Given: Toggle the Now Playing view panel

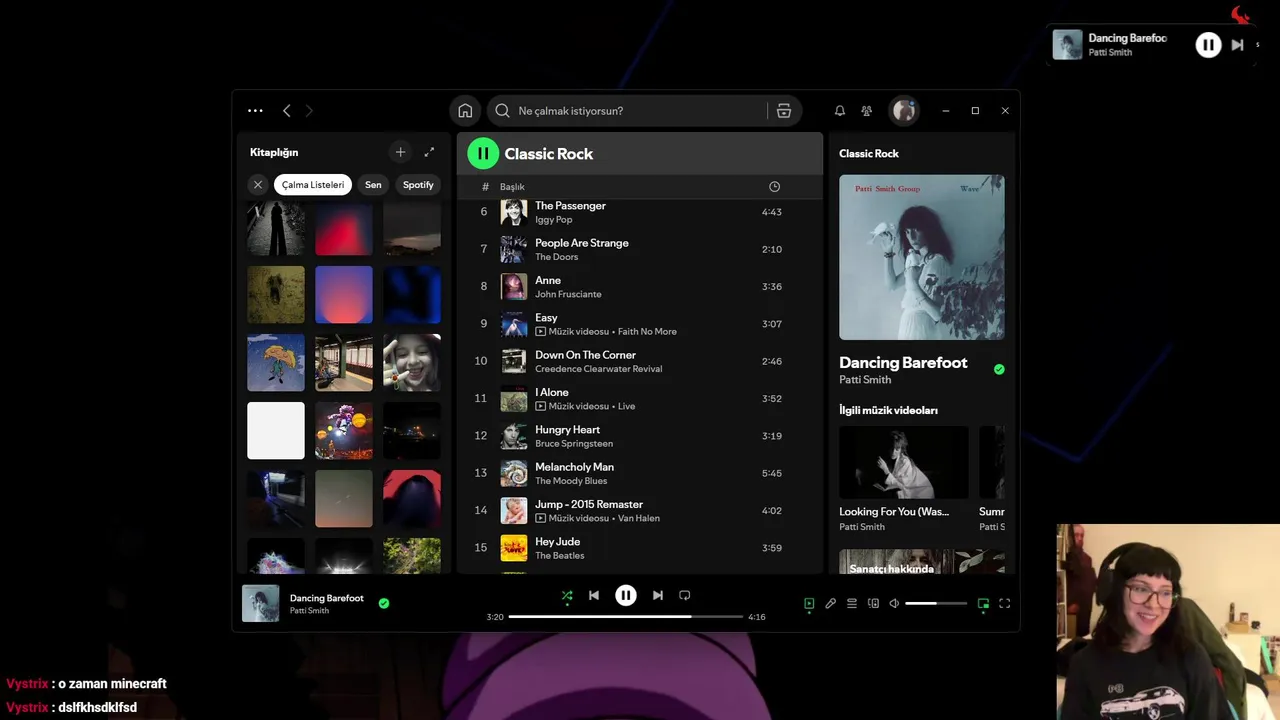Looking at the screenshot, I should (x=809, y=604).
